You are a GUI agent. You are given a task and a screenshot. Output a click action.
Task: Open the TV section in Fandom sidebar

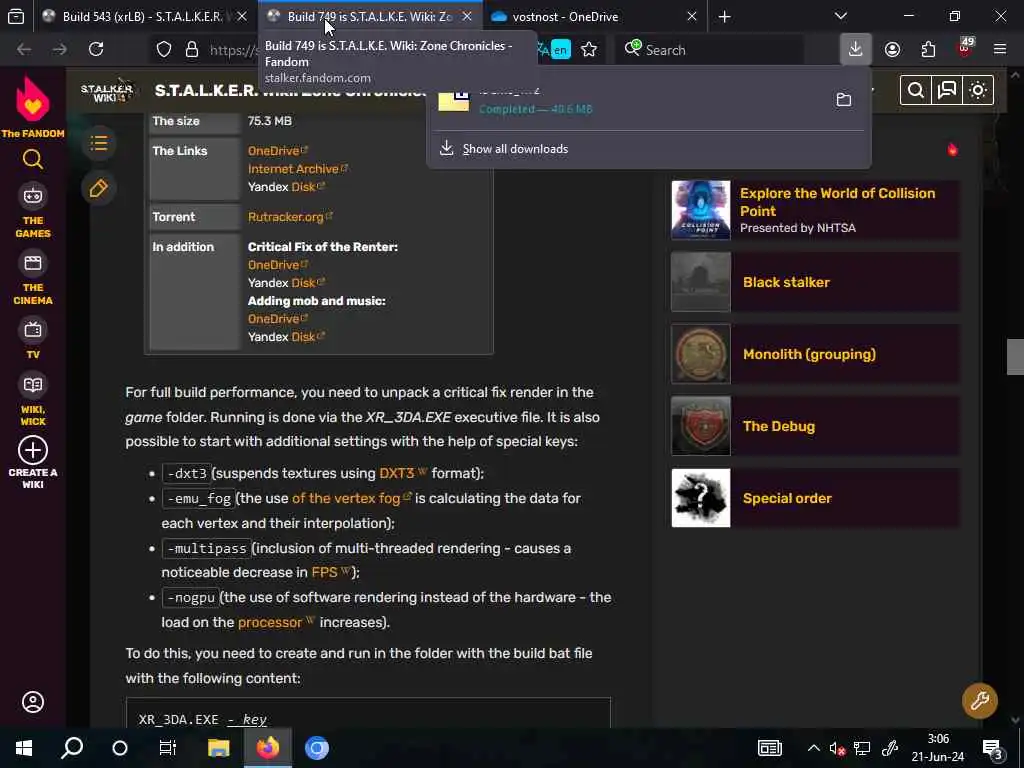pyautogui.click(x=33, y=340)
